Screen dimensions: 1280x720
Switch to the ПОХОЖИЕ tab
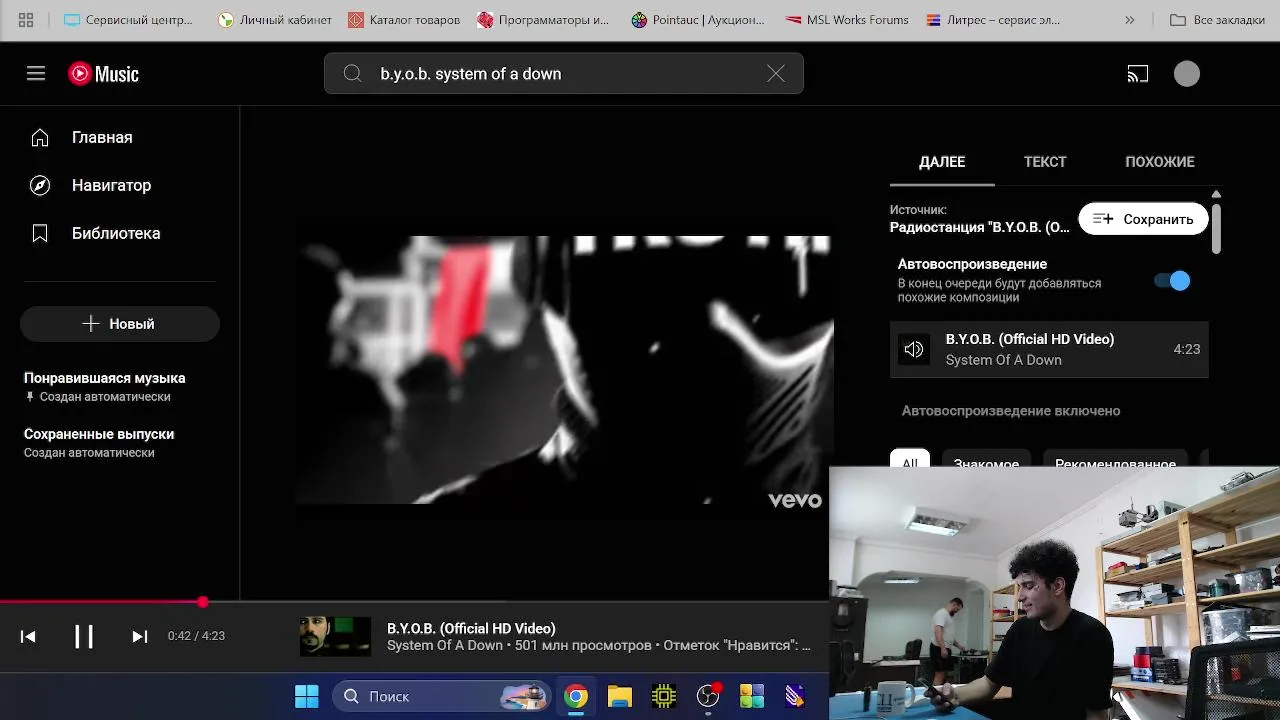coord(1160,161)
